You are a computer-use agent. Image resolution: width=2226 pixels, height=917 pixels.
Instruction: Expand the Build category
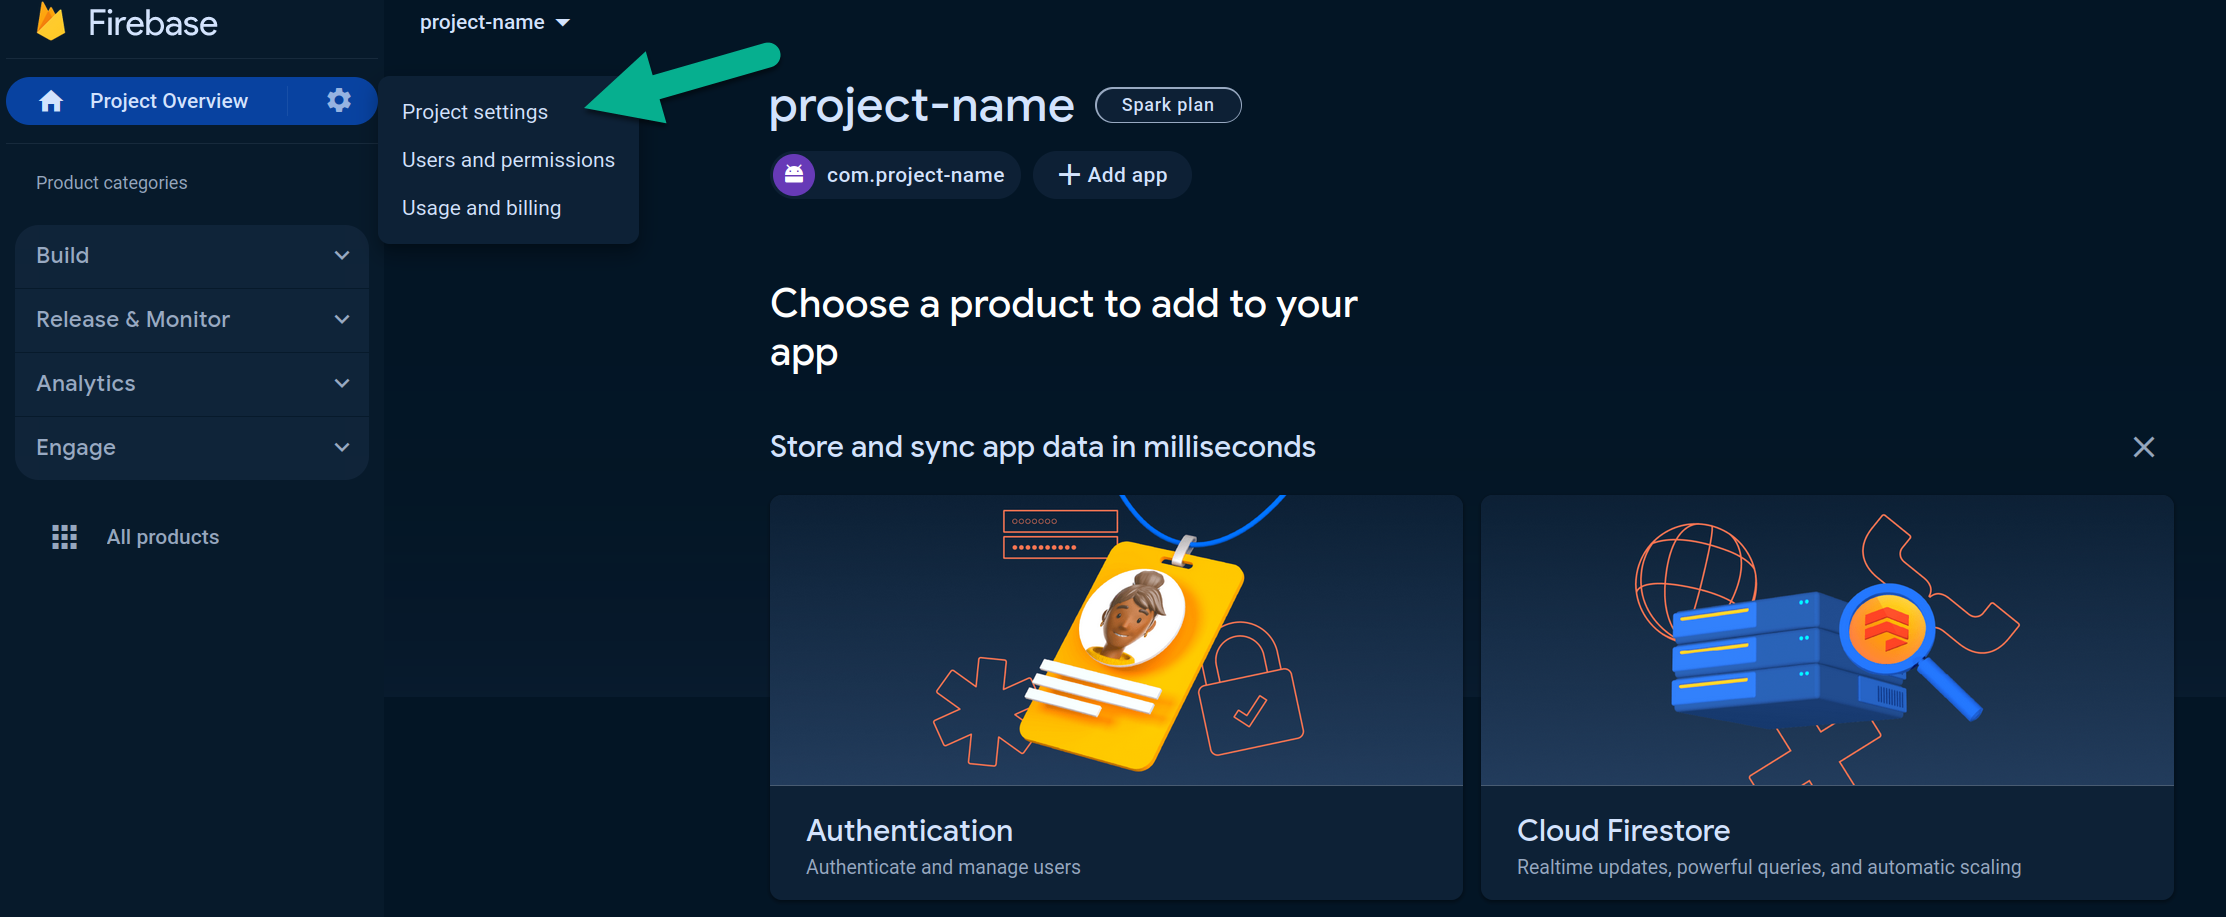click(x=192, y=256)
